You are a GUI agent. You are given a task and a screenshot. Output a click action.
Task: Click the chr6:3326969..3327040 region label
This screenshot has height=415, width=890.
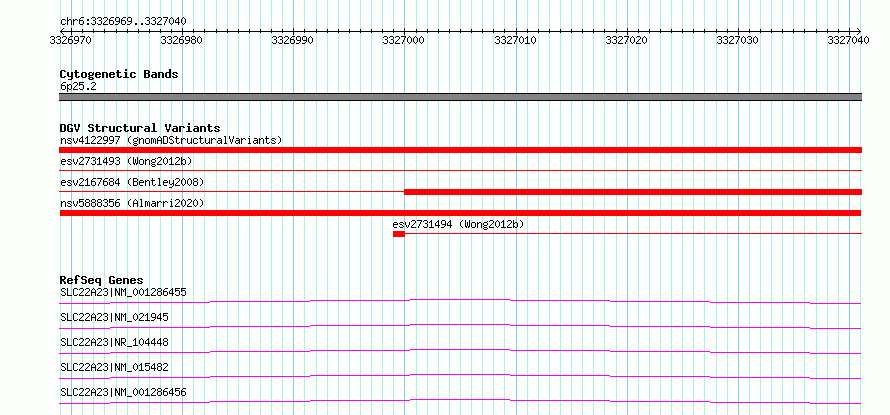click(123, 22)
